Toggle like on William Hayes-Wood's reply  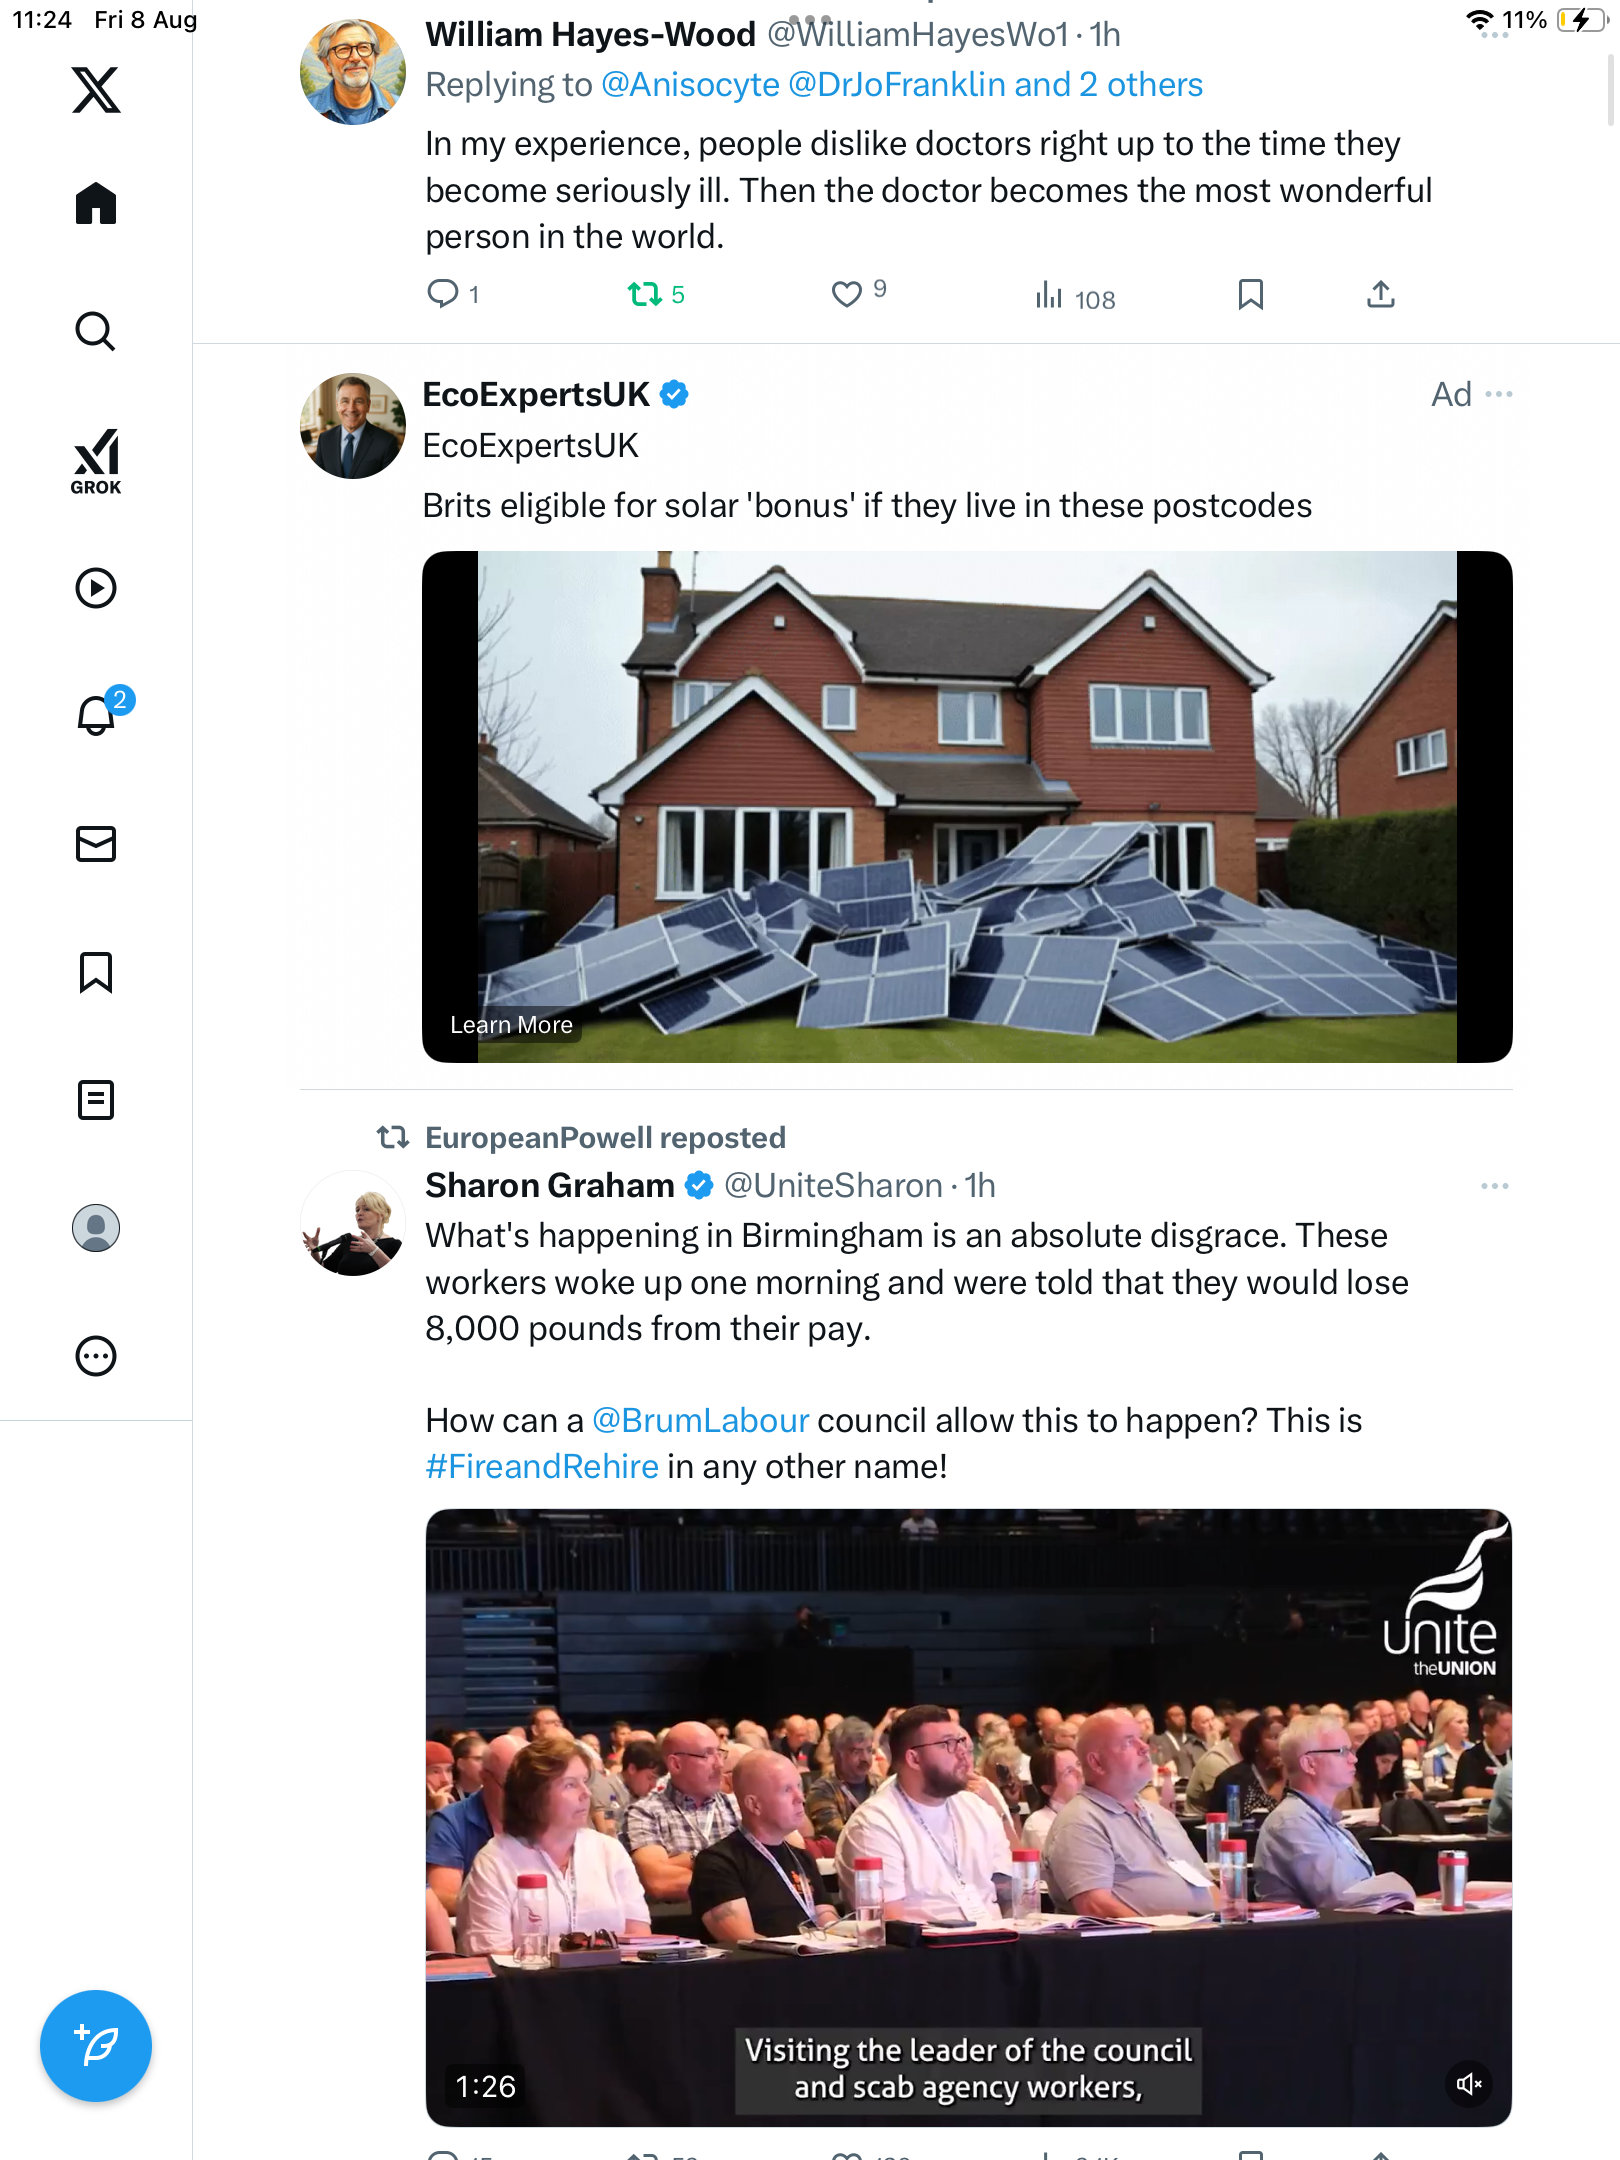click(x=847, y=295)
